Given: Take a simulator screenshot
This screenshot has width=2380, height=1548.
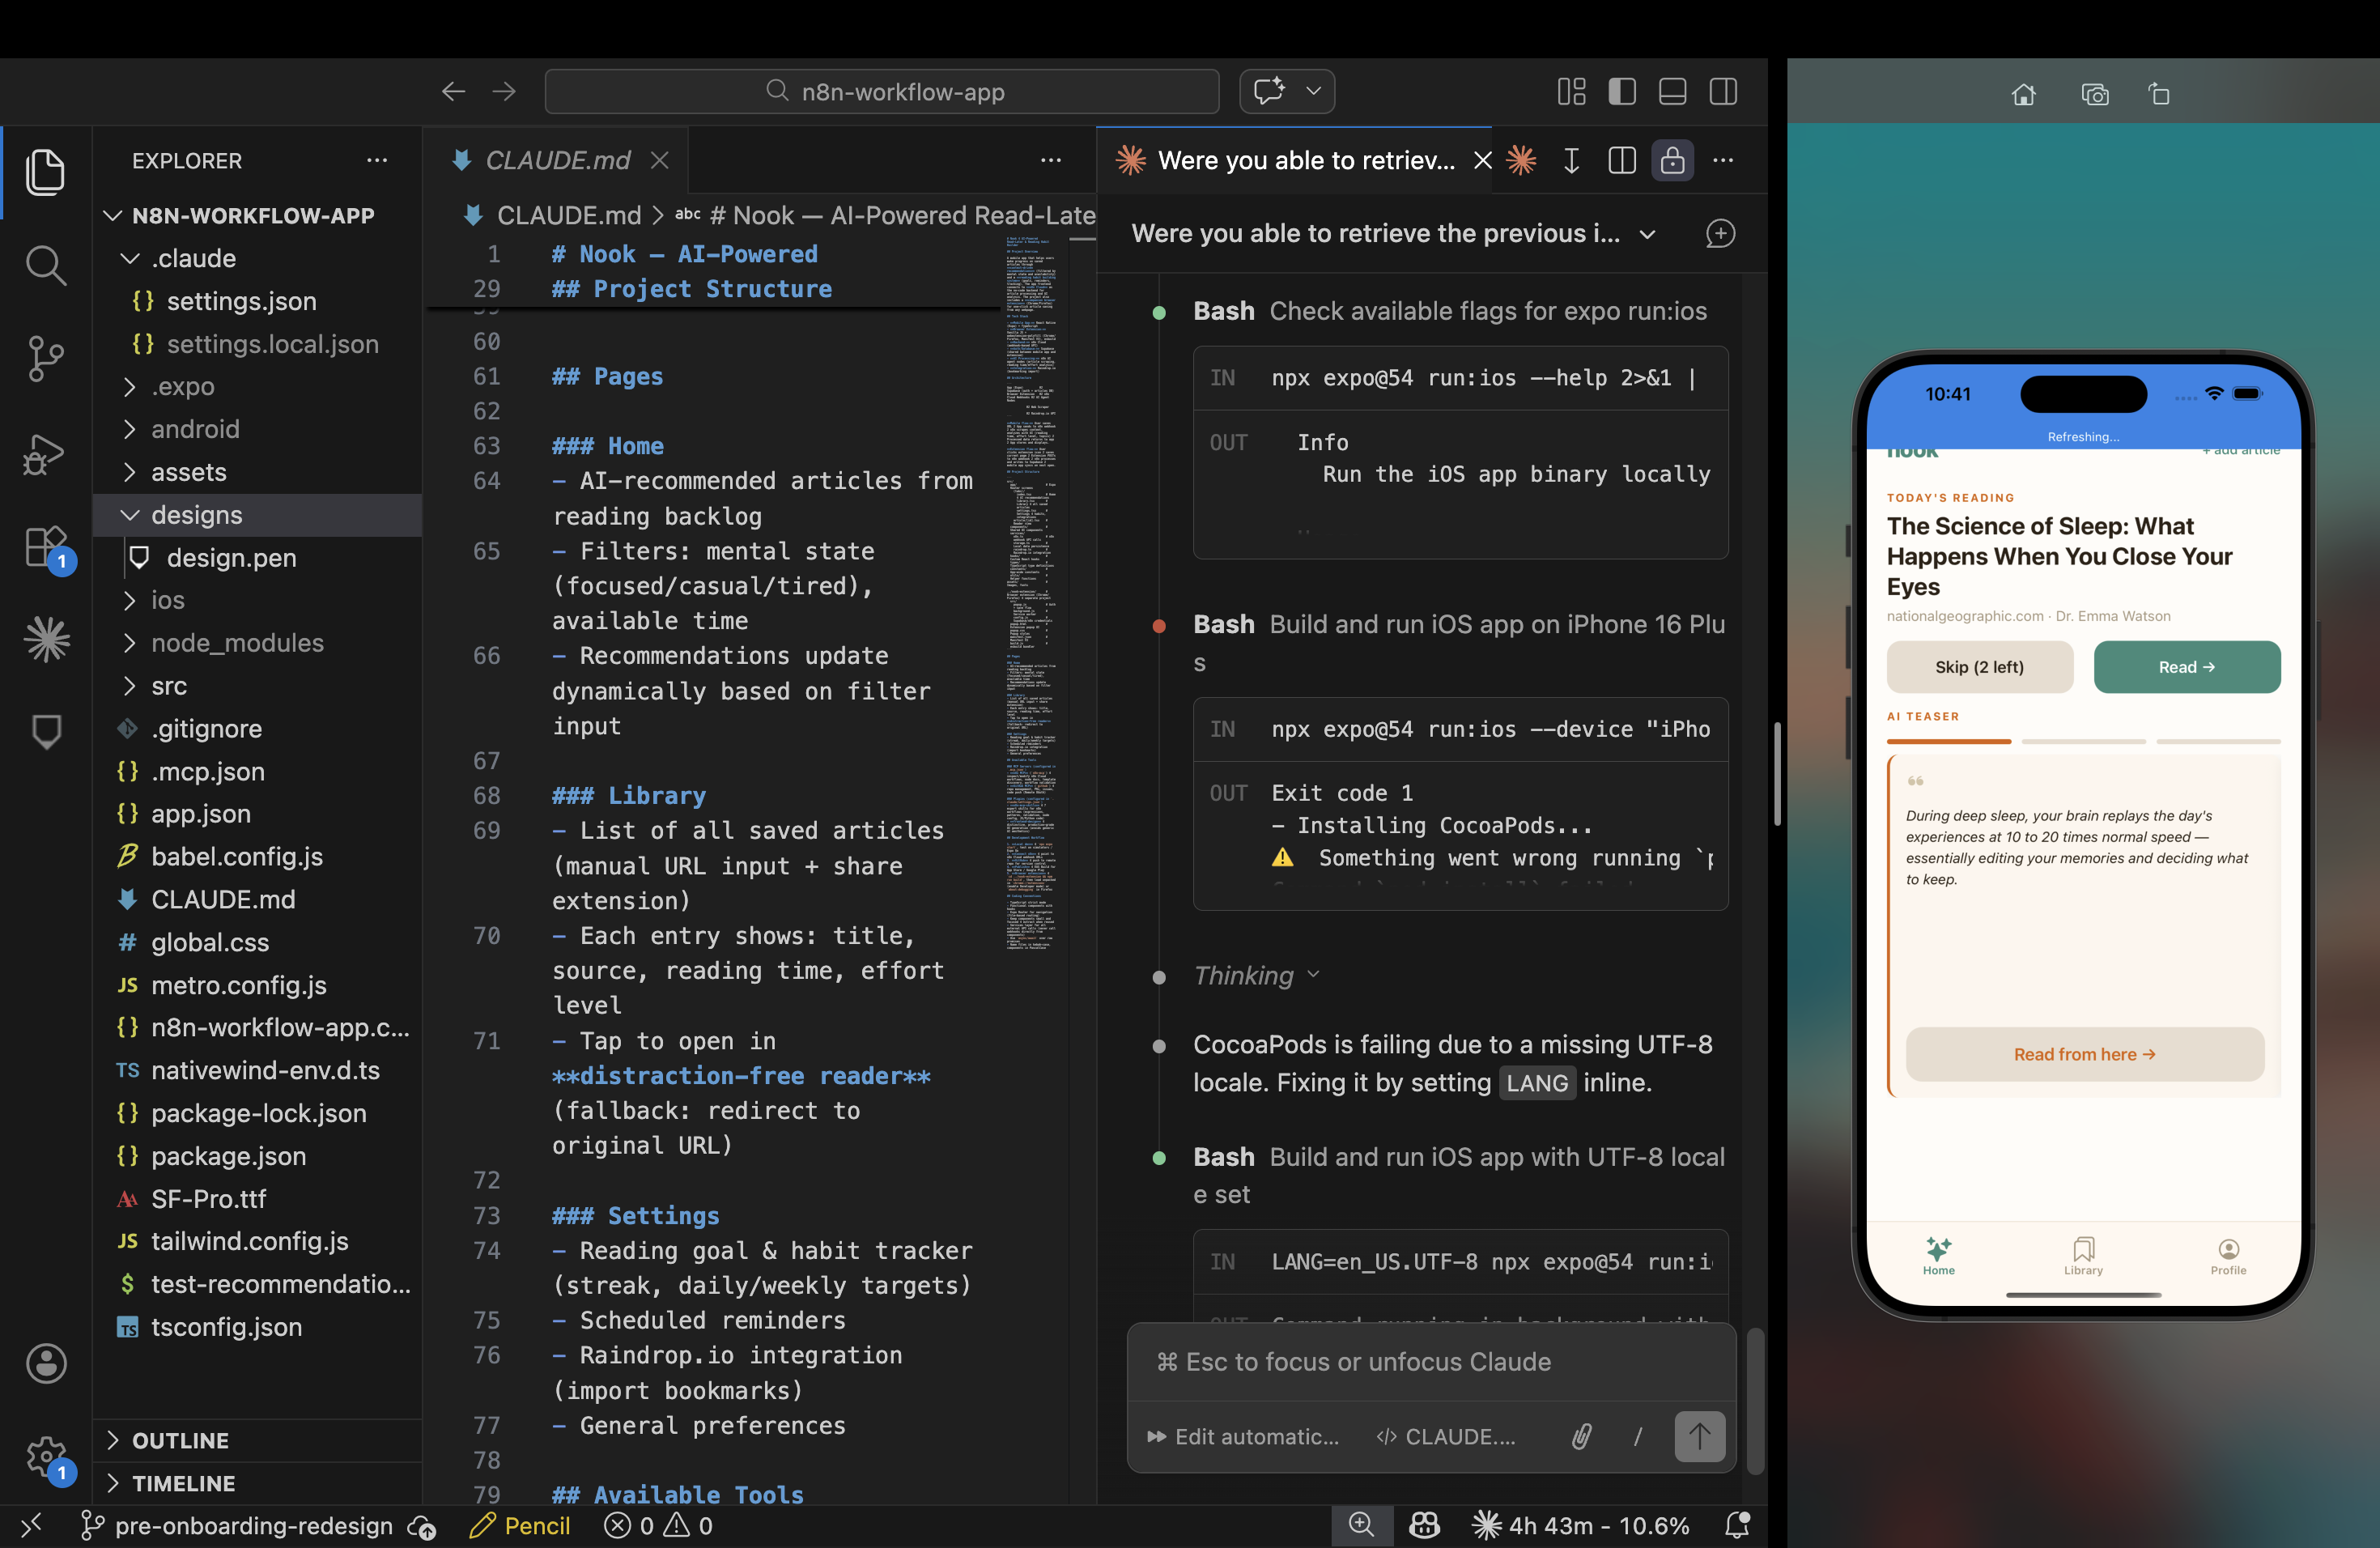Looking at the screenshot, I should click(2095, 95).
